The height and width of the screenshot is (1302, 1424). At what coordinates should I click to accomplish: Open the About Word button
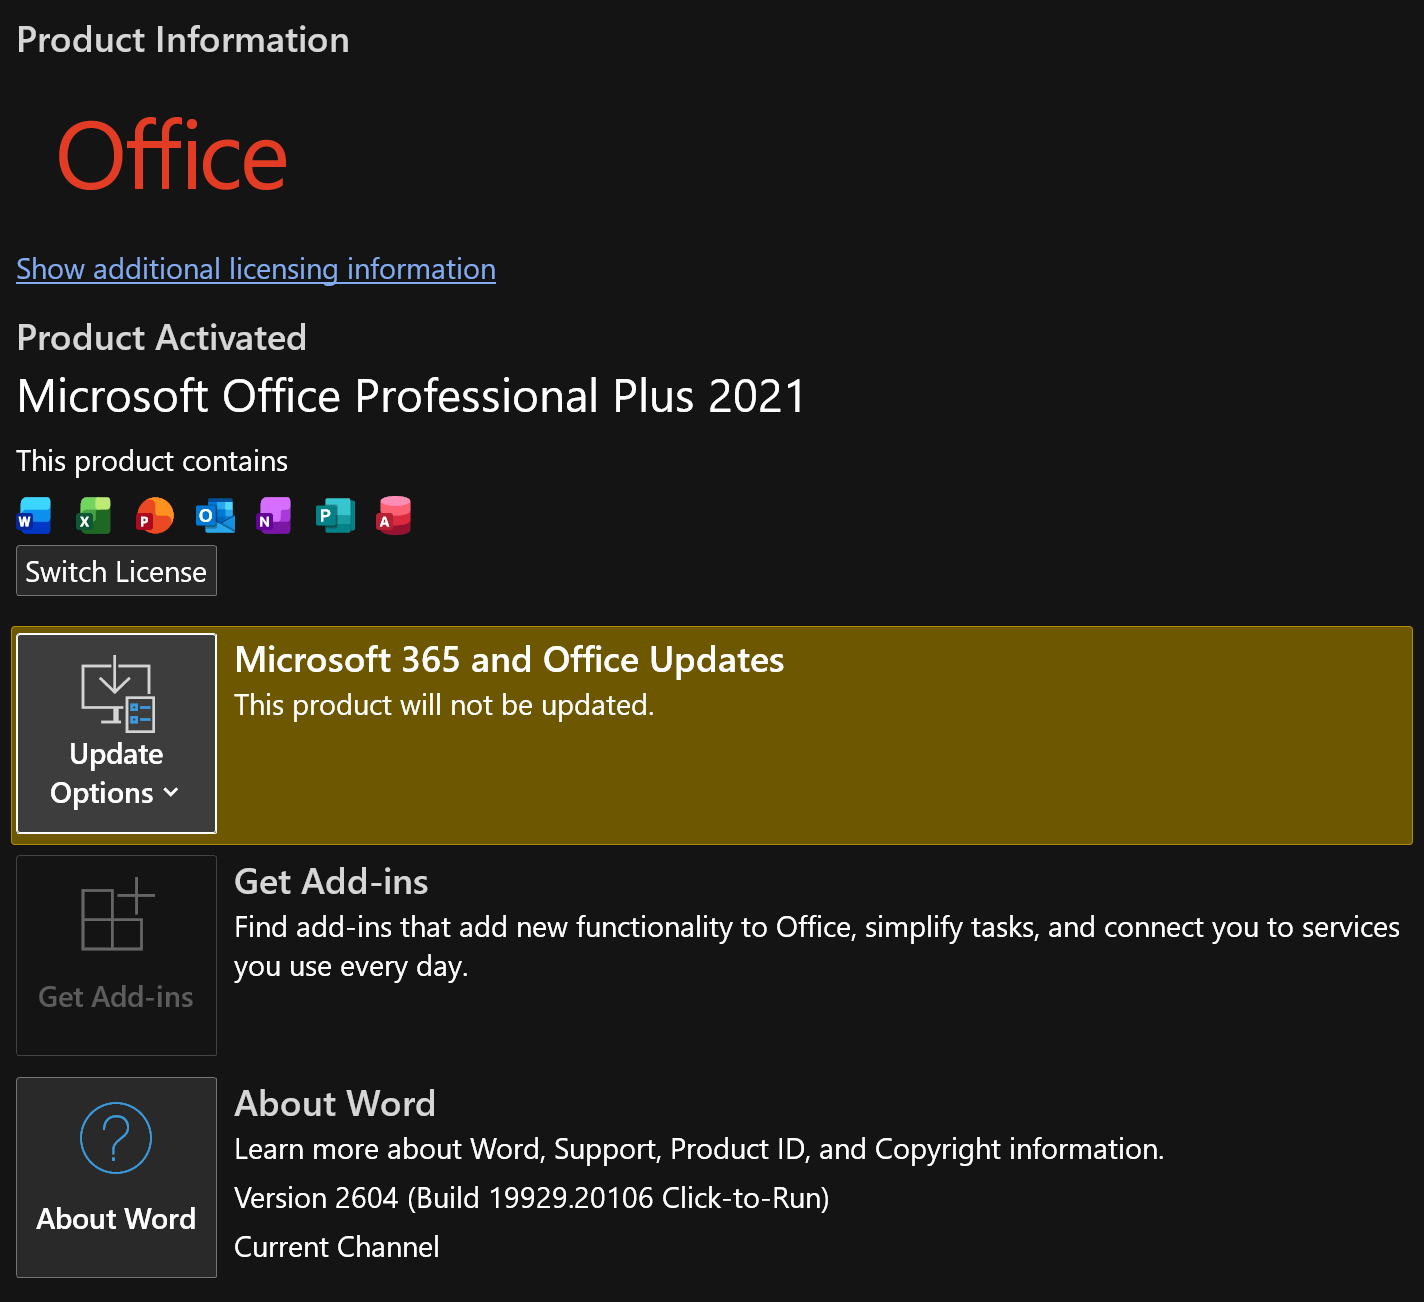(x=116, y=1177)
